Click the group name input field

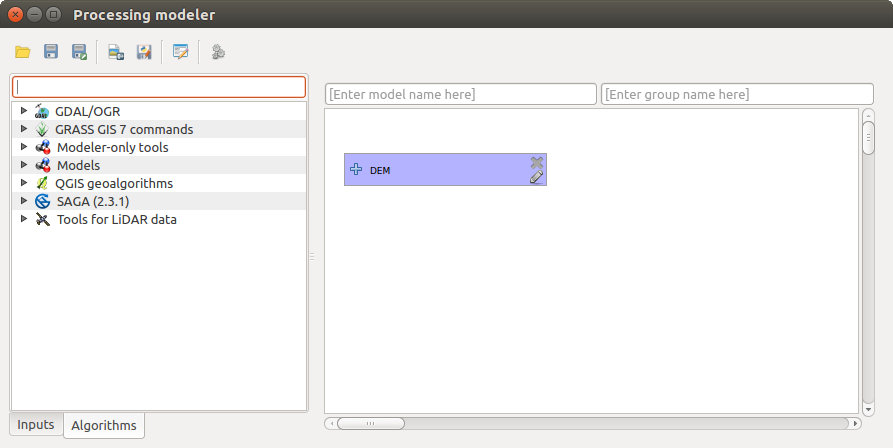737,94
